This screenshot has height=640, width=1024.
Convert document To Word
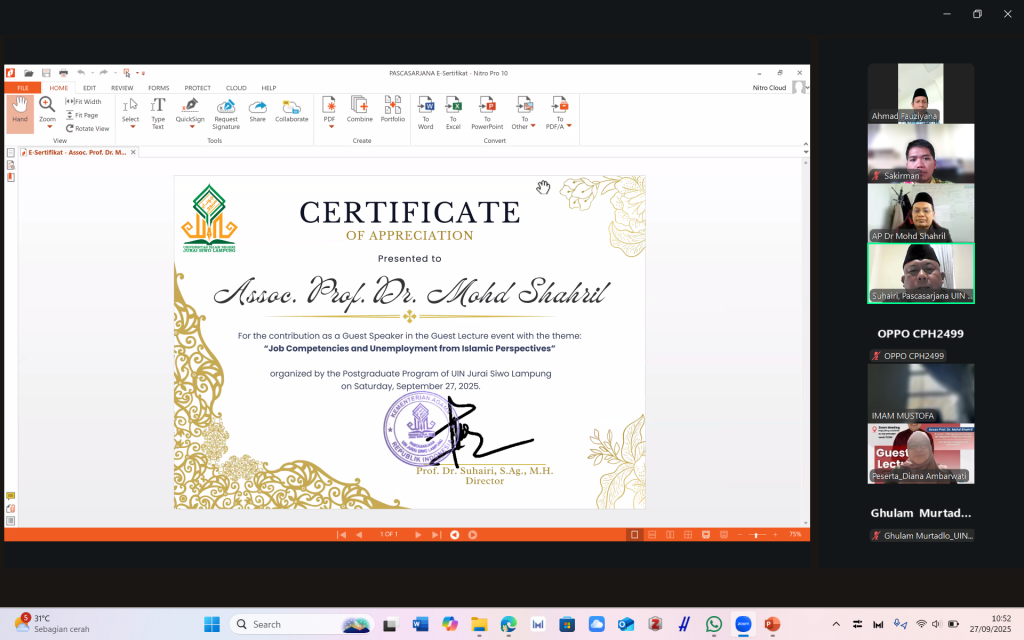(426, 111)
